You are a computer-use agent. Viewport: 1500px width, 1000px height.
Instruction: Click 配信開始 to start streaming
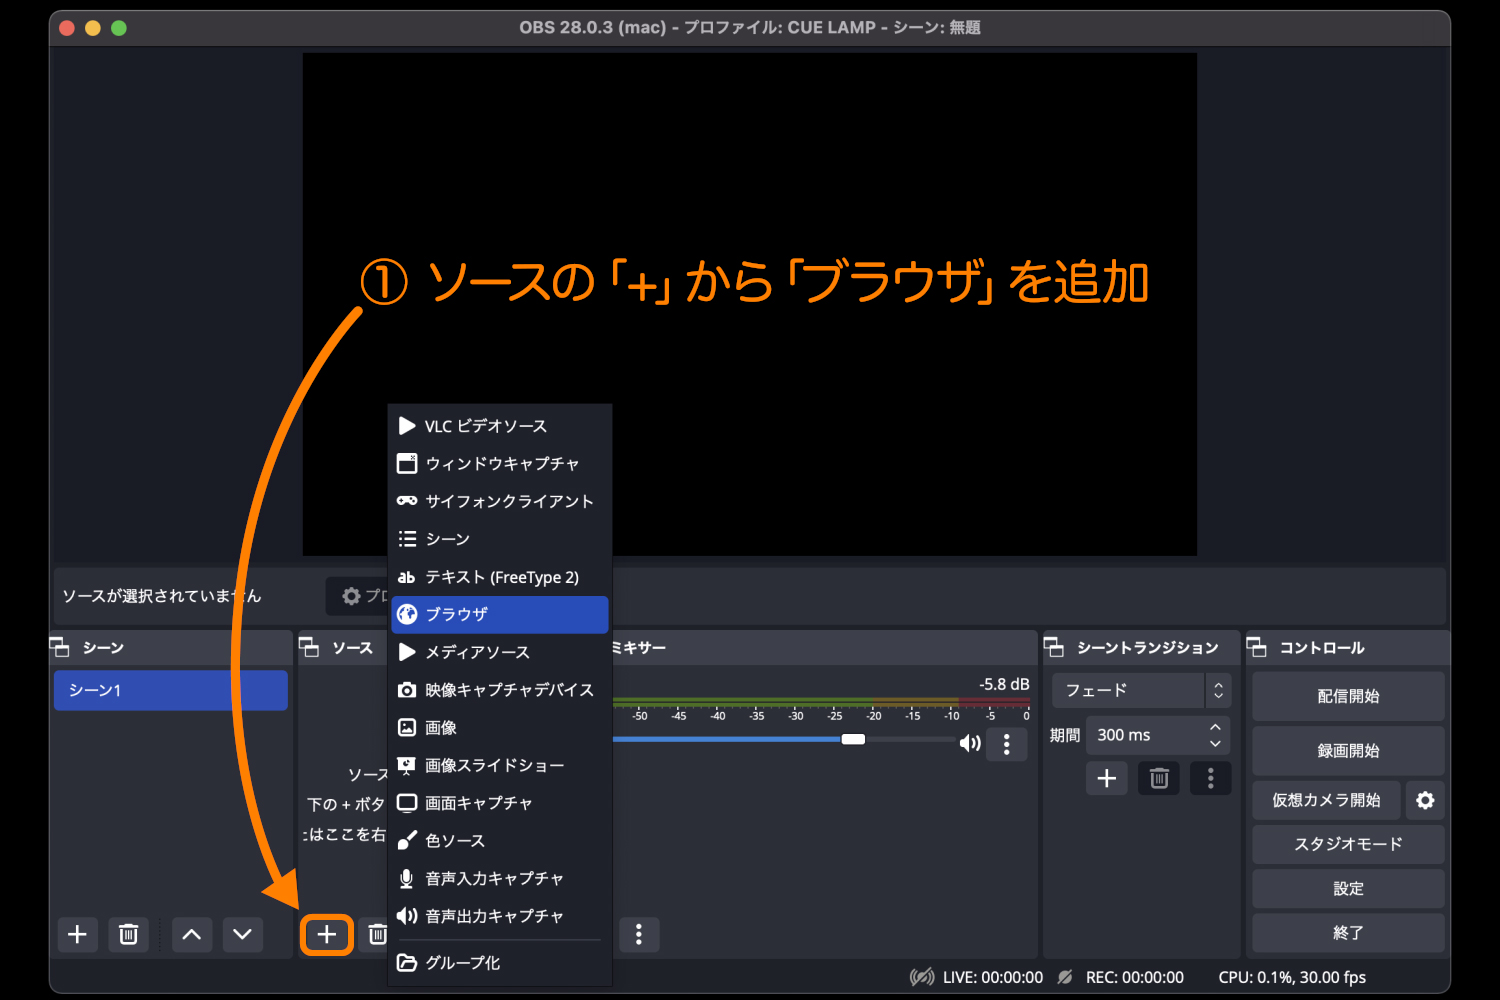coord(1348,696)
